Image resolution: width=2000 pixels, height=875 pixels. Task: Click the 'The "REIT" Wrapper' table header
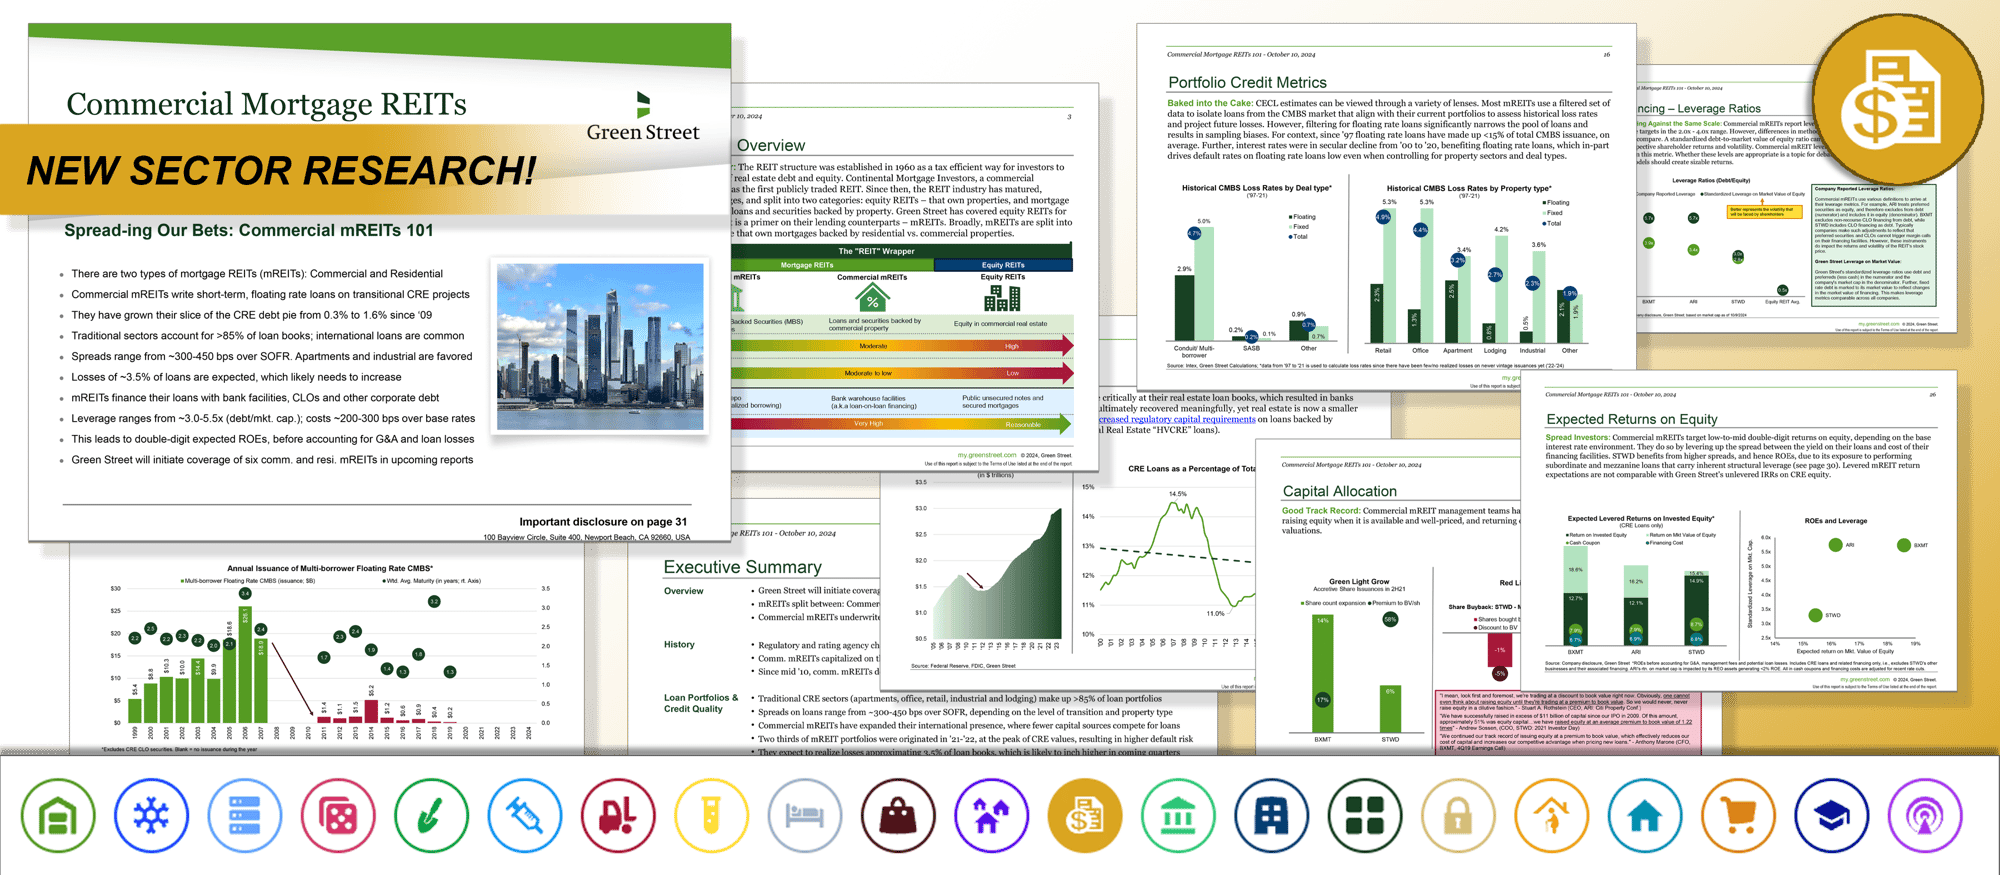(876, 251)
